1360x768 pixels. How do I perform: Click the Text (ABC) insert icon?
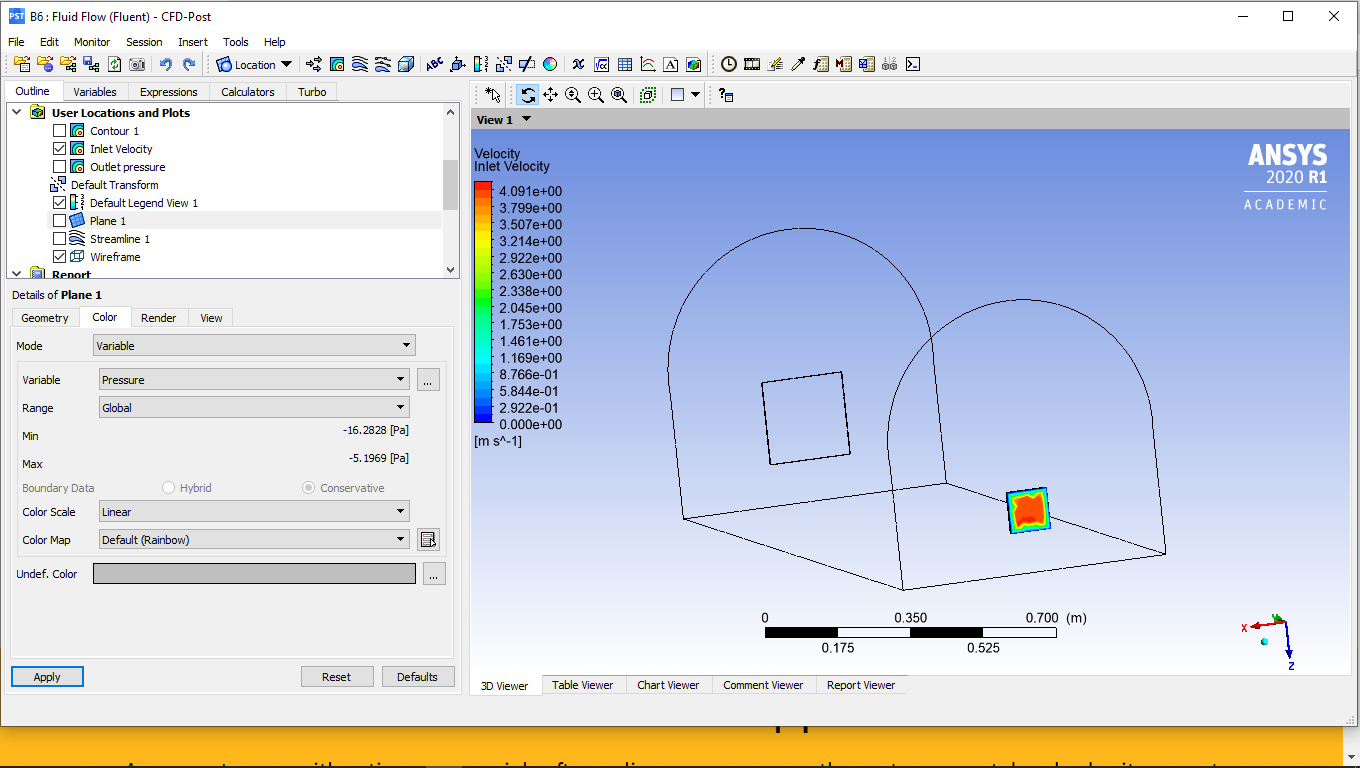[x=434, y=64]
